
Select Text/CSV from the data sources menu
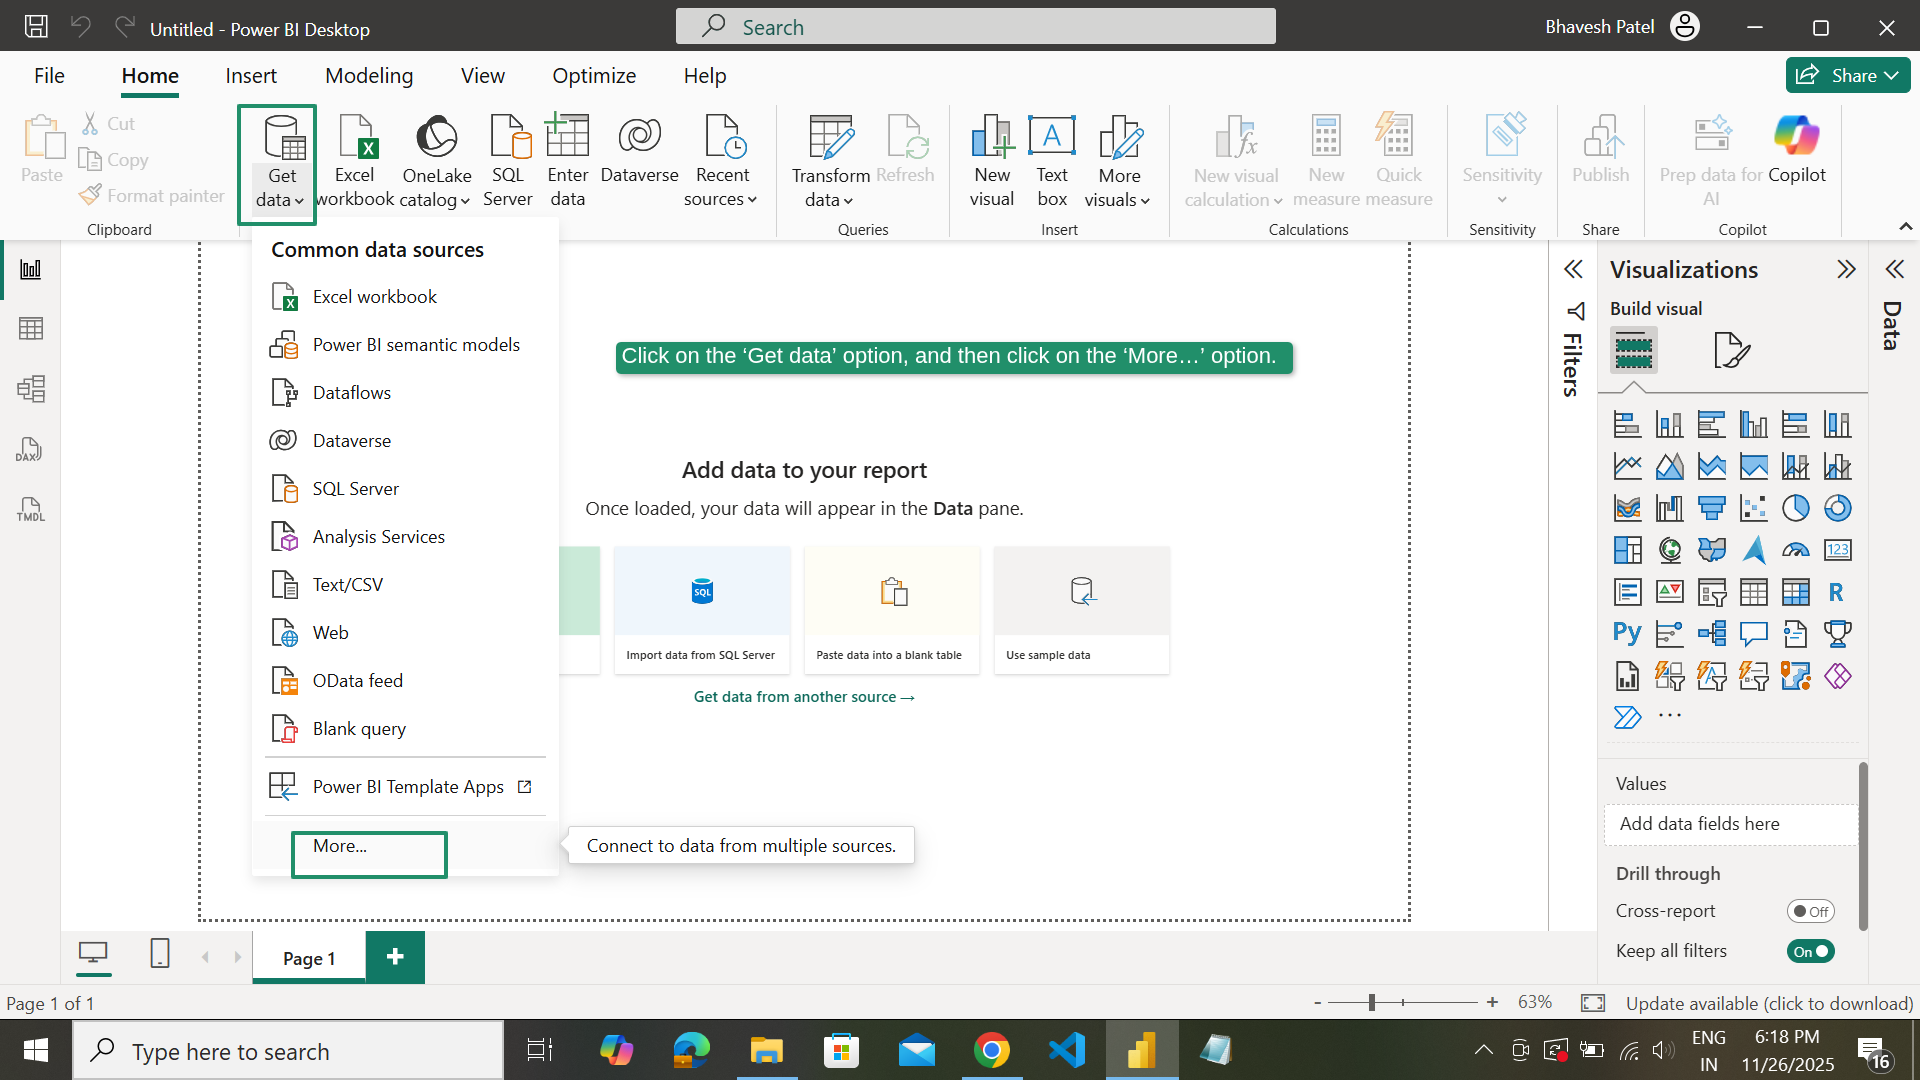click(x=347, y=584)
